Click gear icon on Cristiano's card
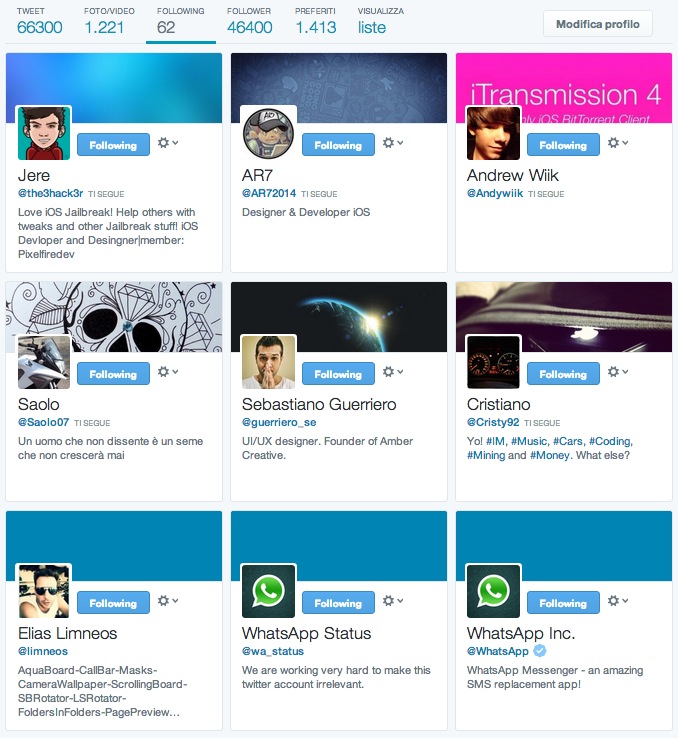The image size is (678, 738). click(x=617, y=372)
